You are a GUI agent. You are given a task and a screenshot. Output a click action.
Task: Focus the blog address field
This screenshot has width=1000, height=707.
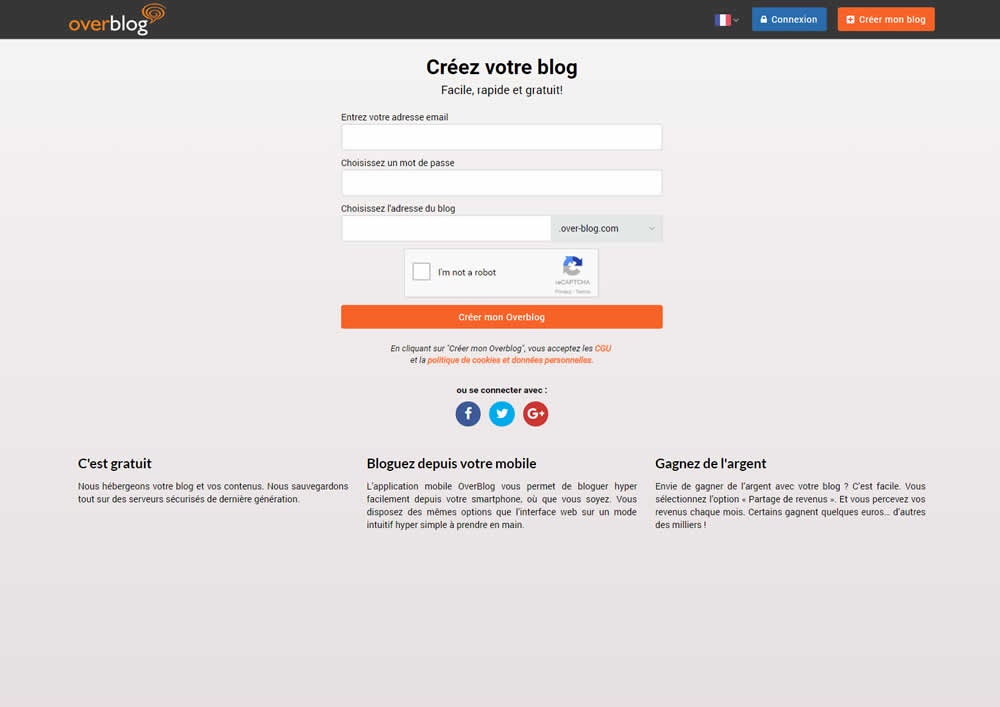(446, 228)
